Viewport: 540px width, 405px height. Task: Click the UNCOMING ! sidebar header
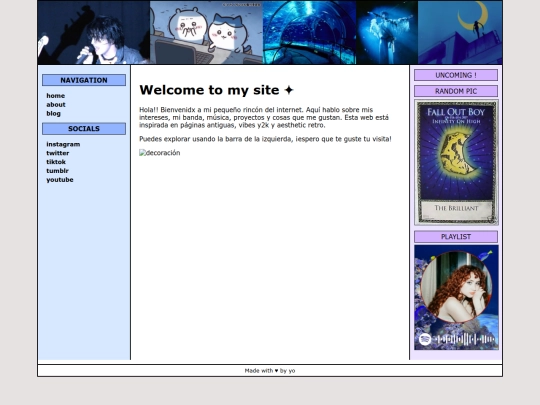[456, 75]
